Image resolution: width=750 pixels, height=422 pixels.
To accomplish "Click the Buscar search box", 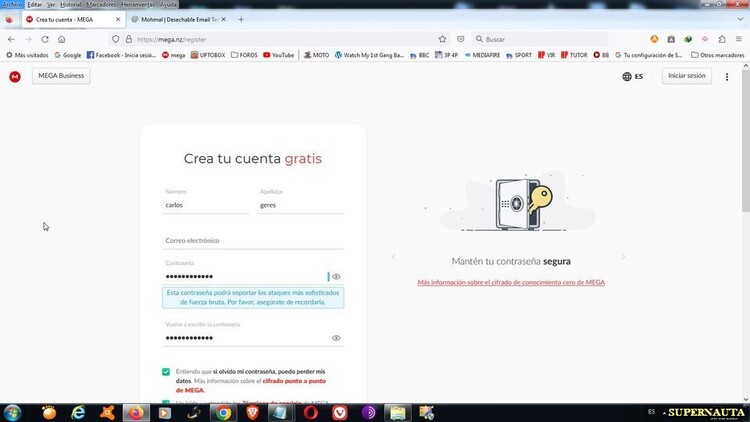I will coord(540,39).
